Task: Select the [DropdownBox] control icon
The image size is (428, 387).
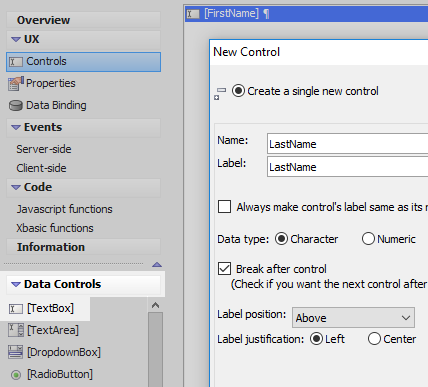Action: click(16, 352)
